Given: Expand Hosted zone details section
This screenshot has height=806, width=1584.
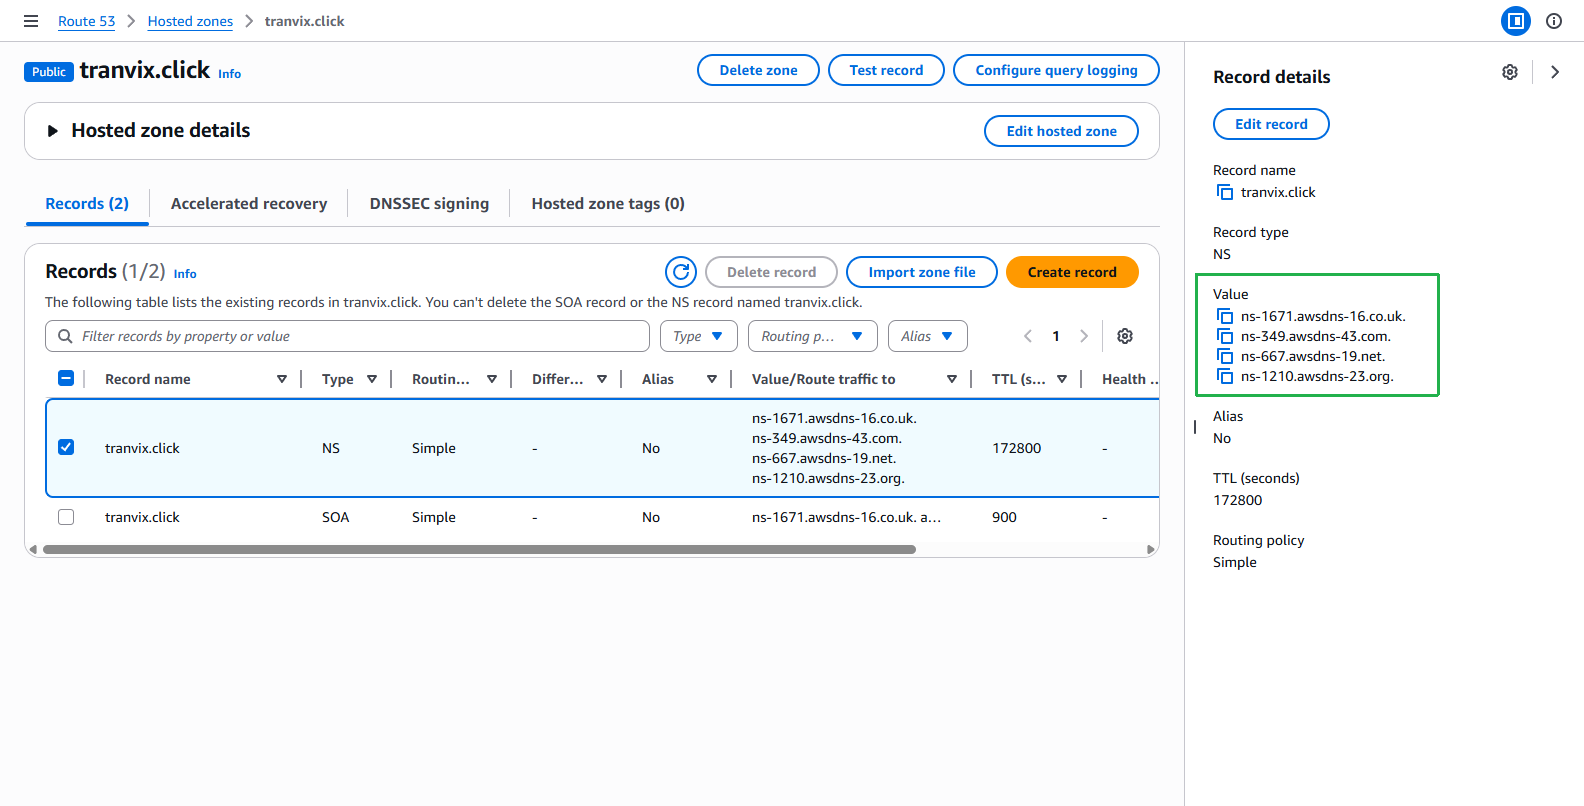Looking at the screenshot, I should point(53,131).
